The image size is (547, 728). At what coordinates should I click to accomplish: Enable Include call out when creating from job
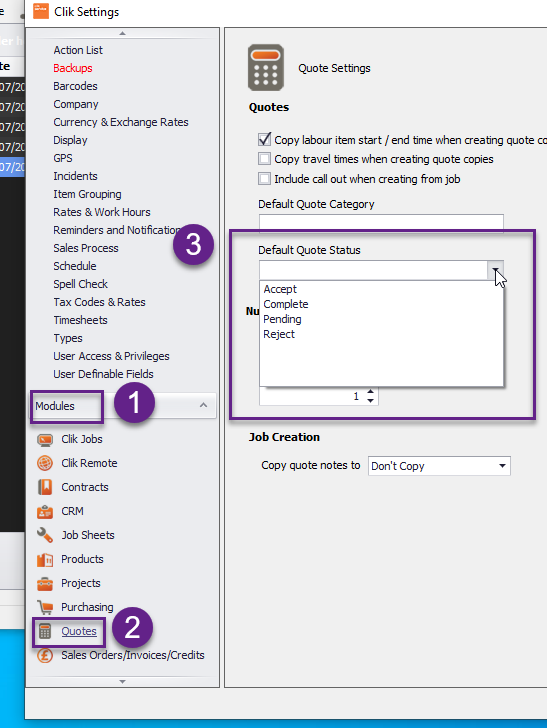click(x=265, y=179)
